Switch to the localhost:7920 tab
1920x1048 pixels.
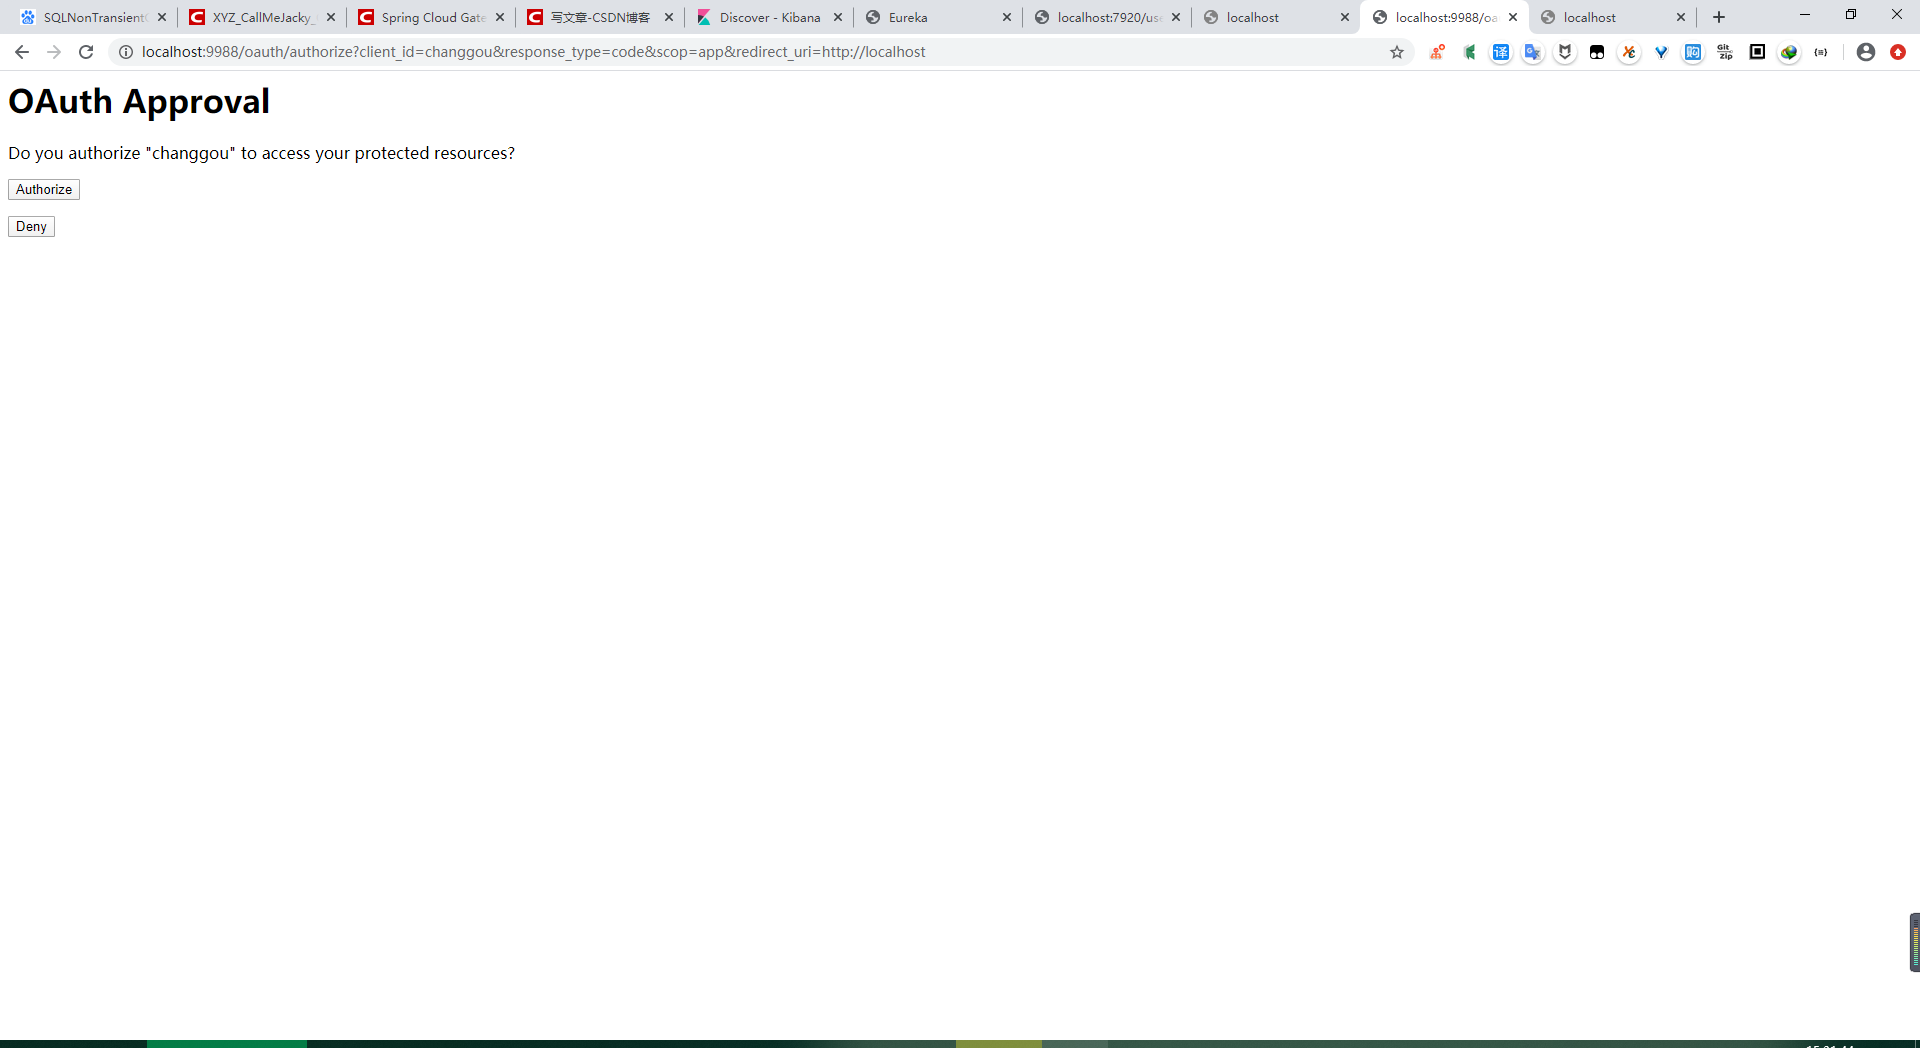point(1106,17)
